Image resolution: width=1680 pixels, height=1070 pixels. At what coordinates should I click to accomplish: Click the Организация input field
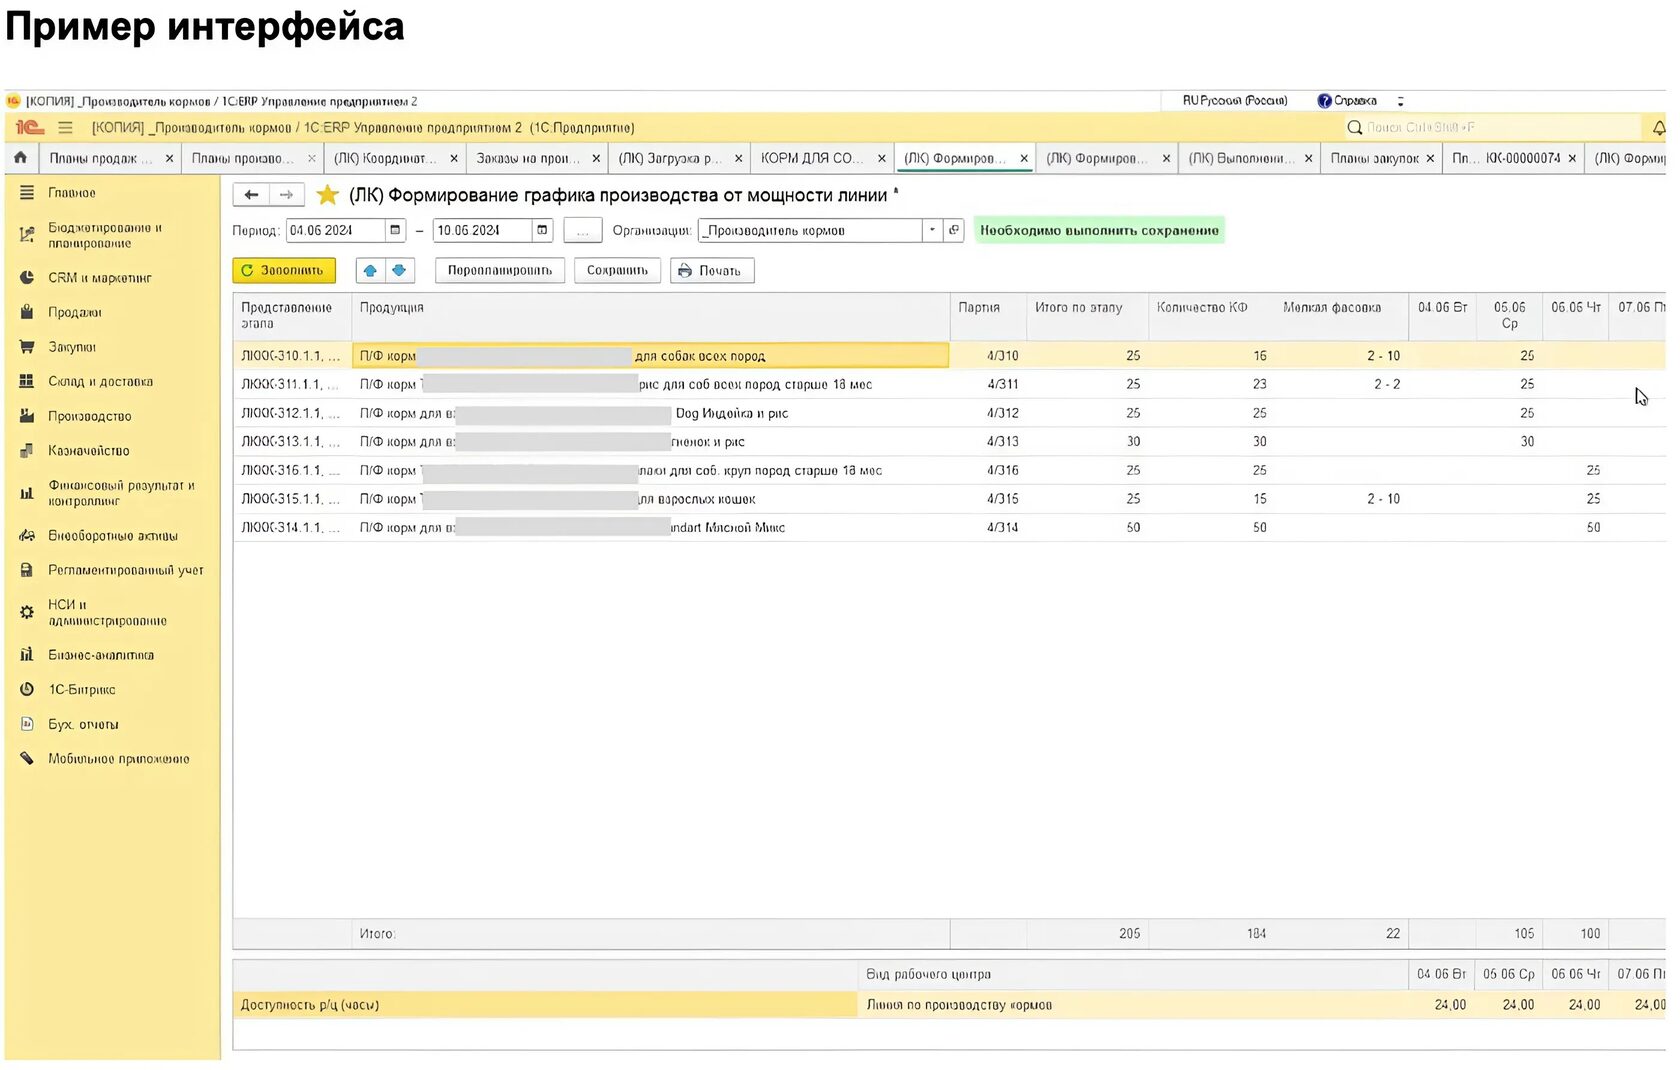(x=810, y=230)
